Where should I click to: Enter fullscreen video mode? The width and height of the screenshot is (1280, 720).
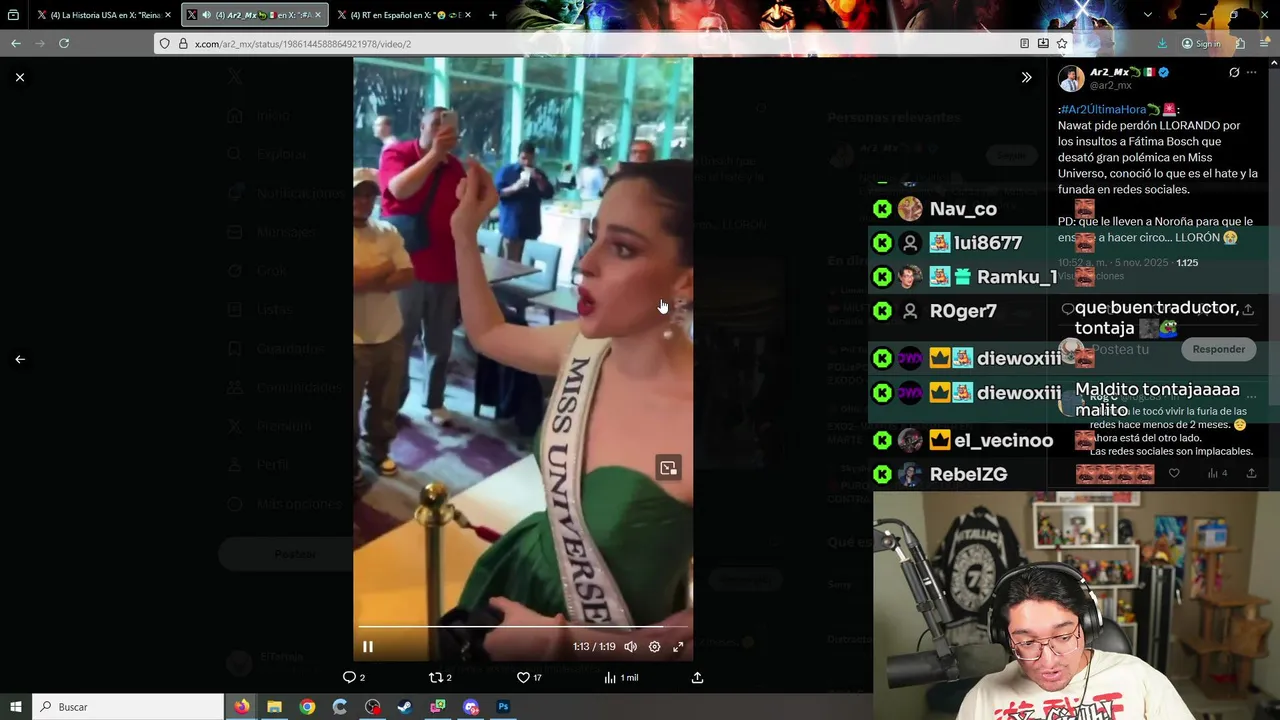[678, 647]
